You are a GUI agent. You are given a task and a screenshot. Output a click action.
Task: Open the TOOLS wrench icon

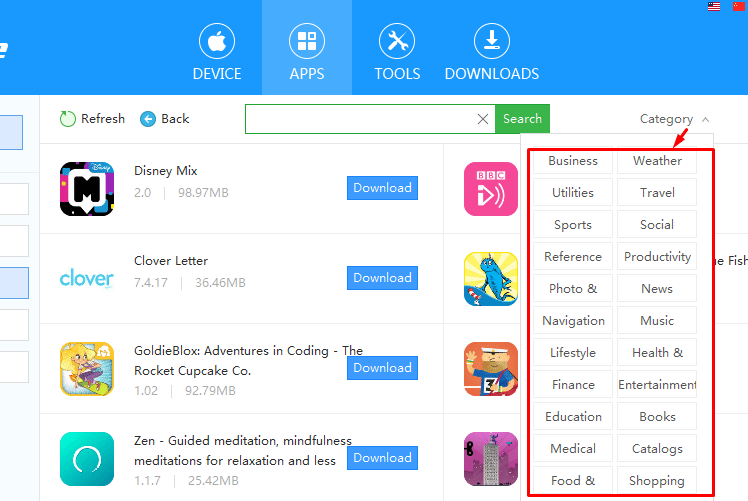point(397,41)
